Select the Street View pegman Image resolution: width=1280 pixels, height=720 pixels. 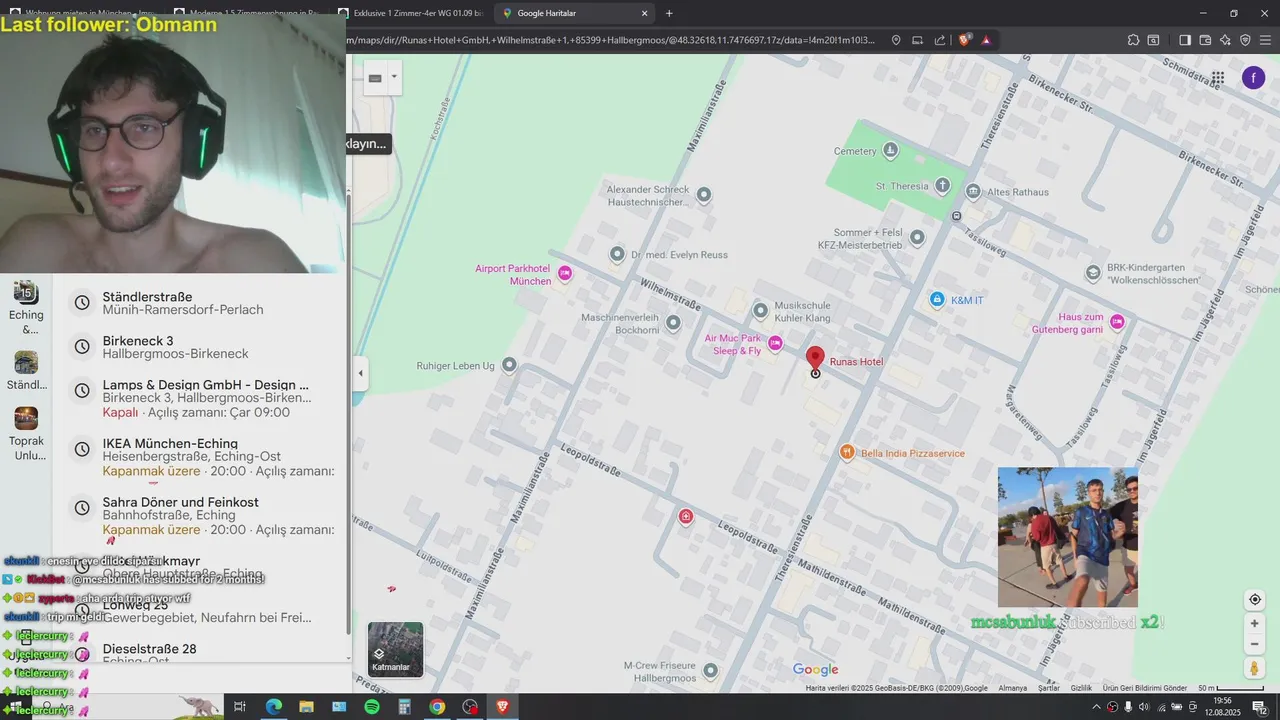coord(1254,668)
